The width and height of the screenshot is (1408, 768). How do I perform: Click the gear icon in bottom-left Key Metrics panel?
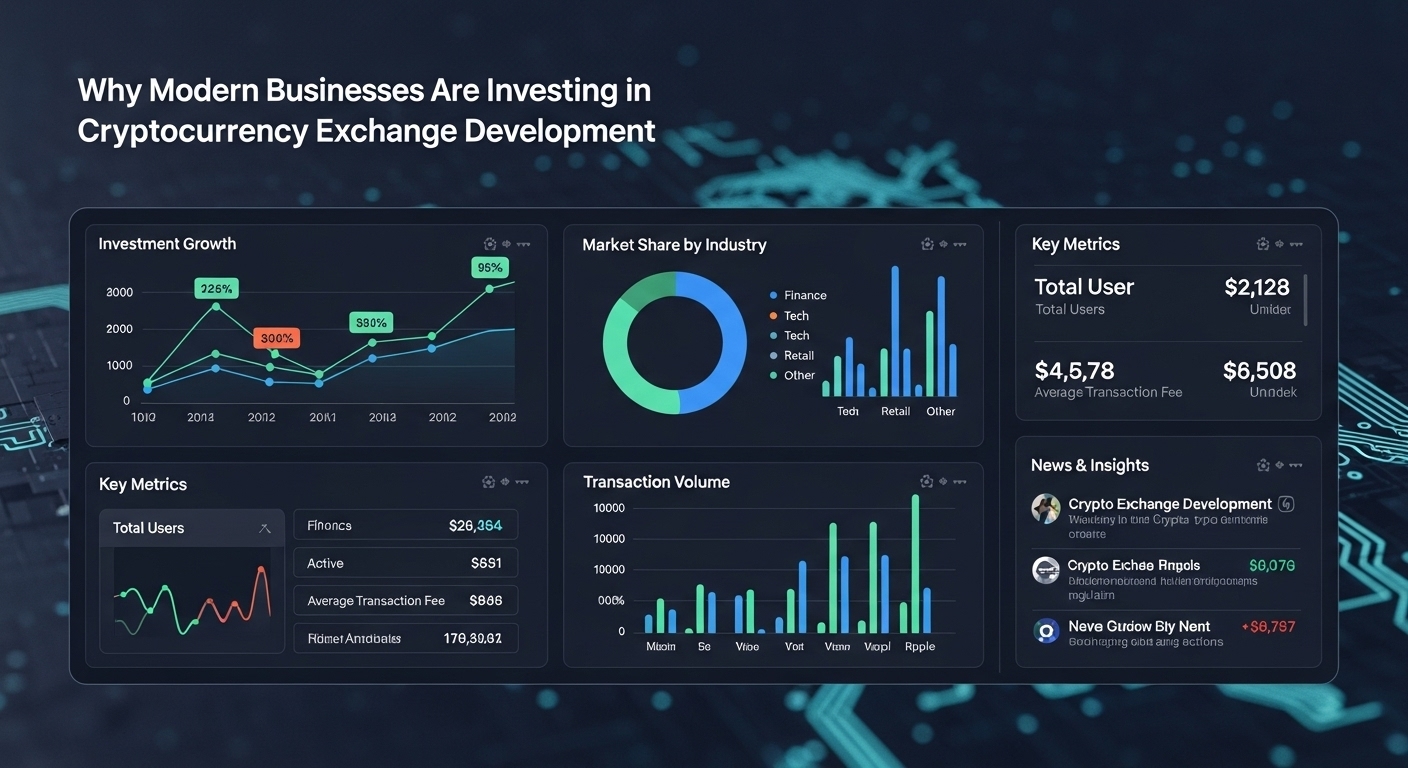tap(489, 482)
